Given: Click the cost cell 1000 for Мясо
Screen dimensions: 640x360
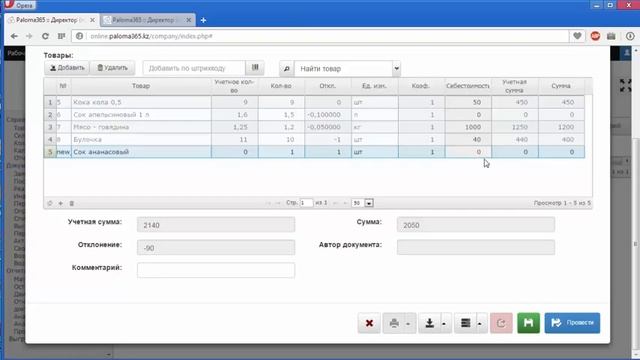Looking at the screenshot, I should click(x=468, y=127).
